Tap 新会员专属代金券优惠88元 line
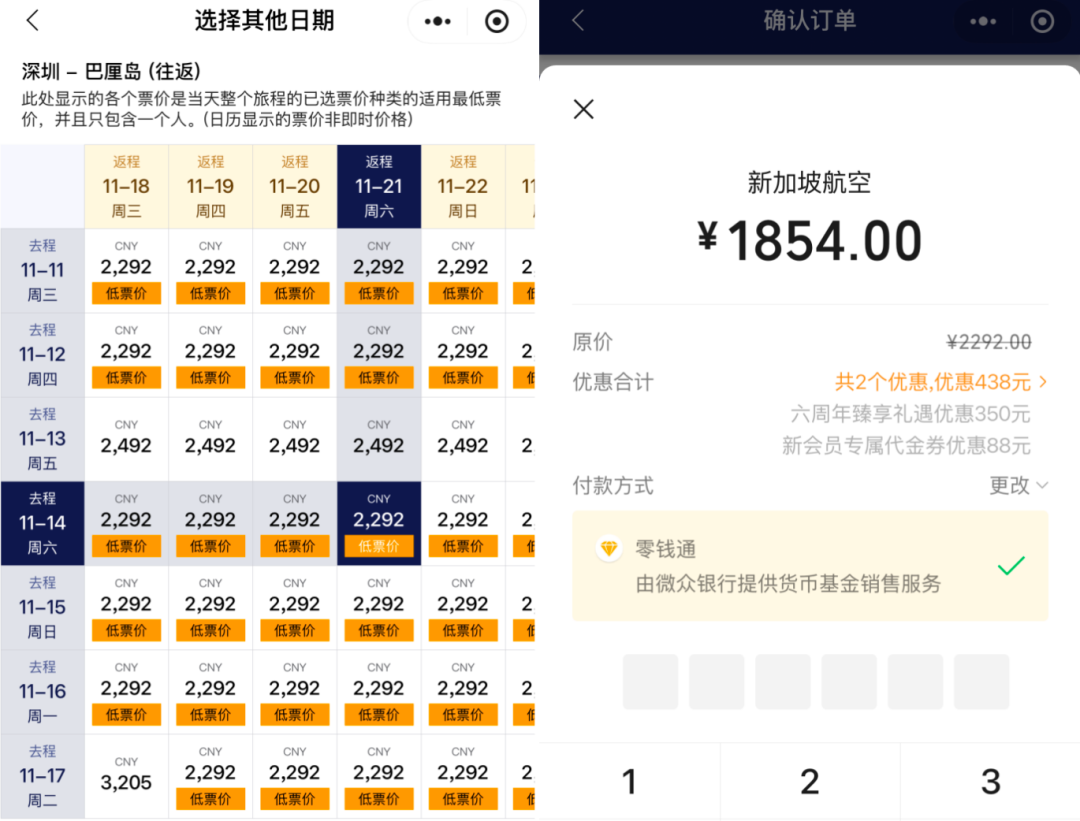The width and height of the screenshot is (1080, 821). [x=906, y=446]
